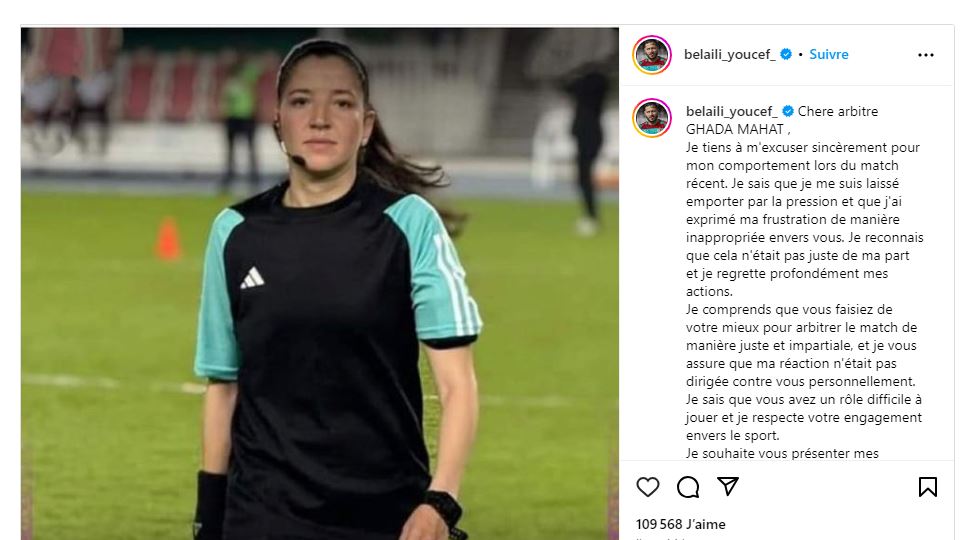Screen dimensions: 976x540
Task: Click verified badge beside header username
Action: pos(786,54)
